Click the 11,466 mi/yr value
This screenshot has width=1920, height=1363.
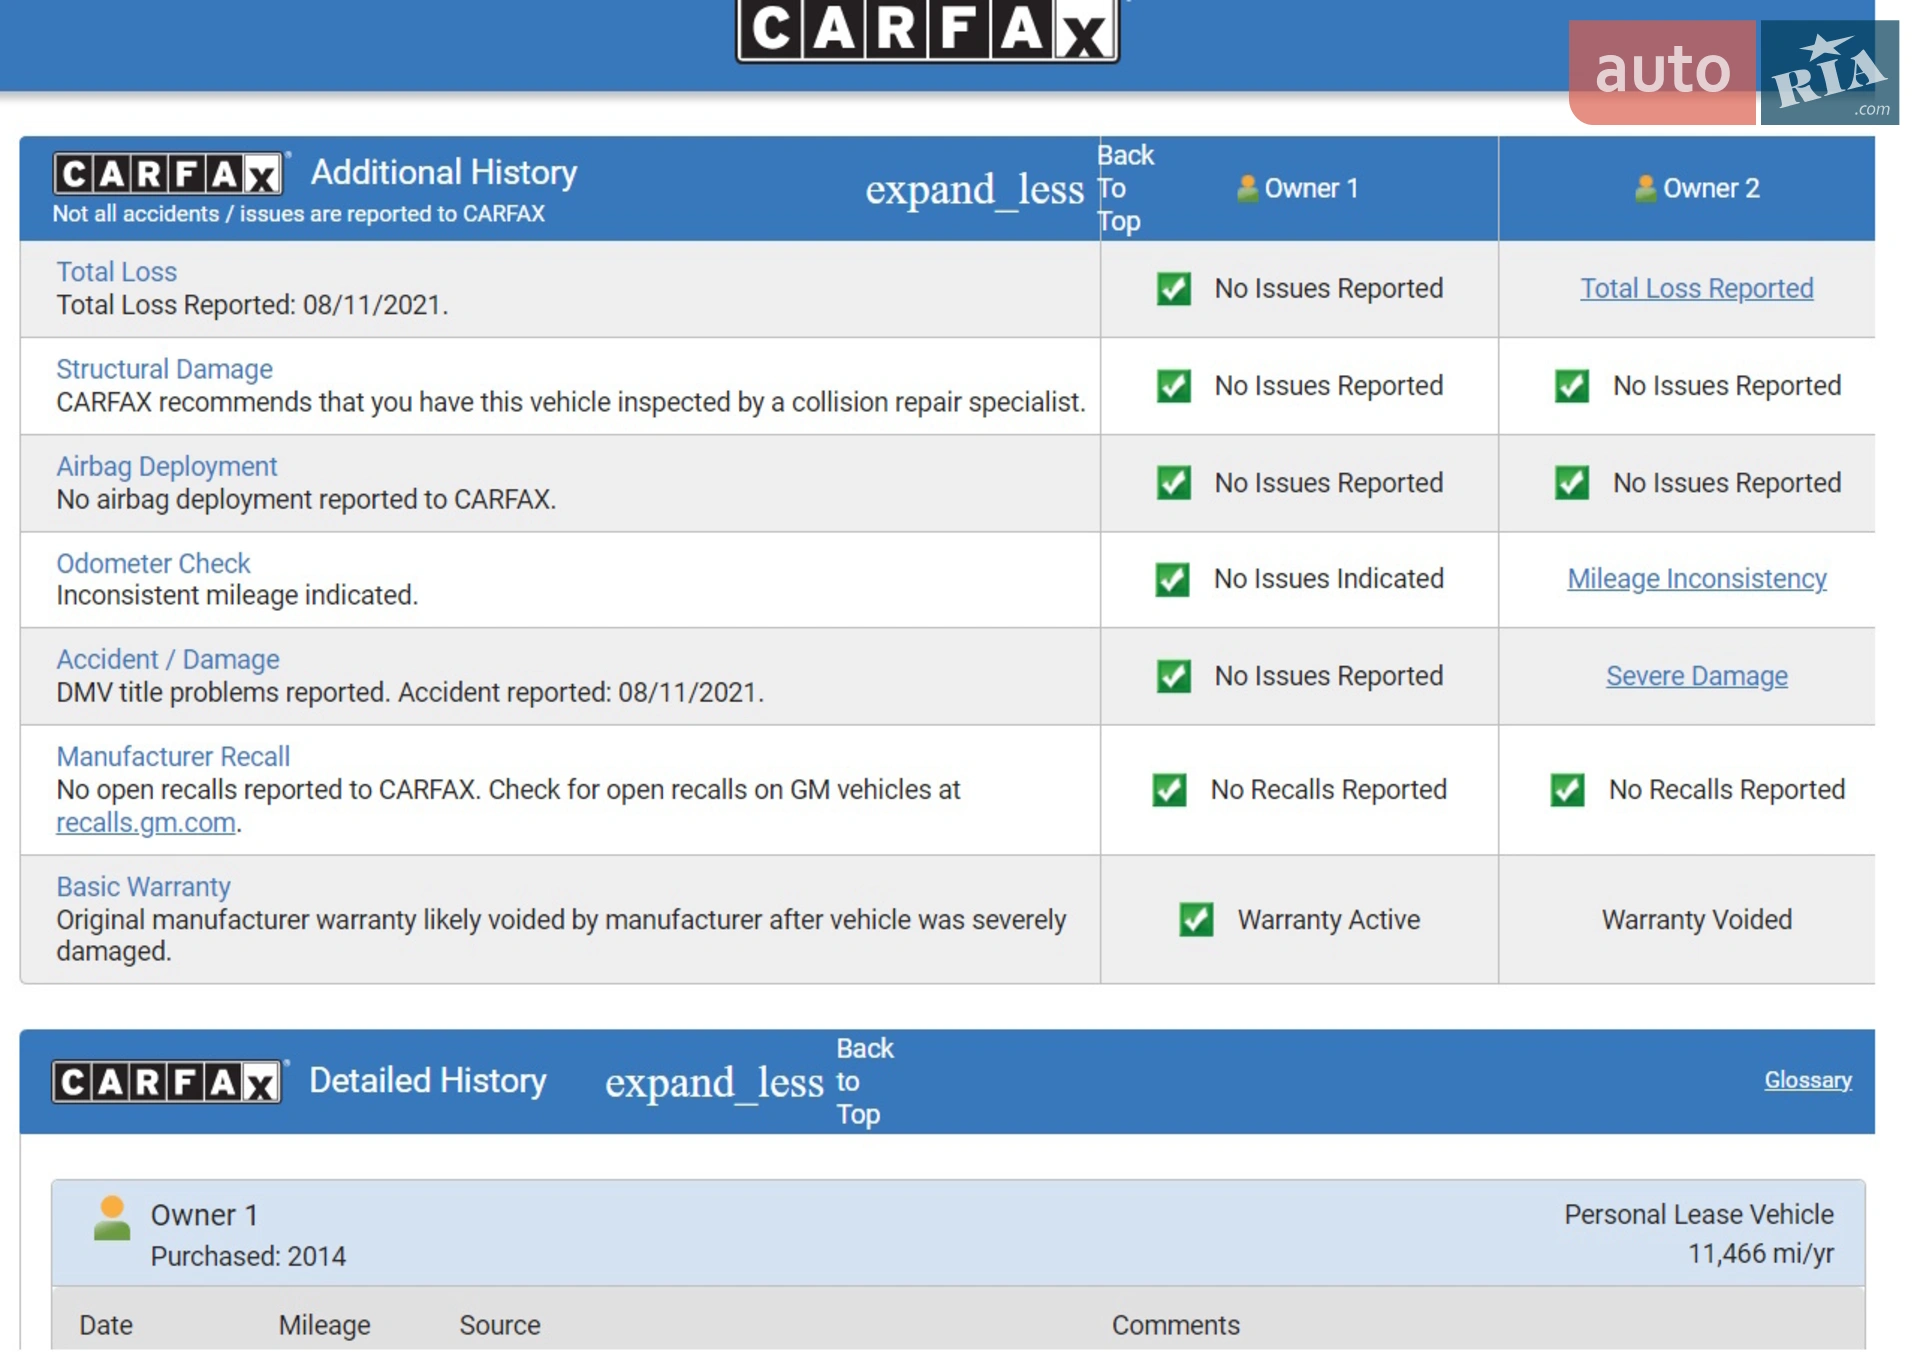[x=1760, y=1254]
